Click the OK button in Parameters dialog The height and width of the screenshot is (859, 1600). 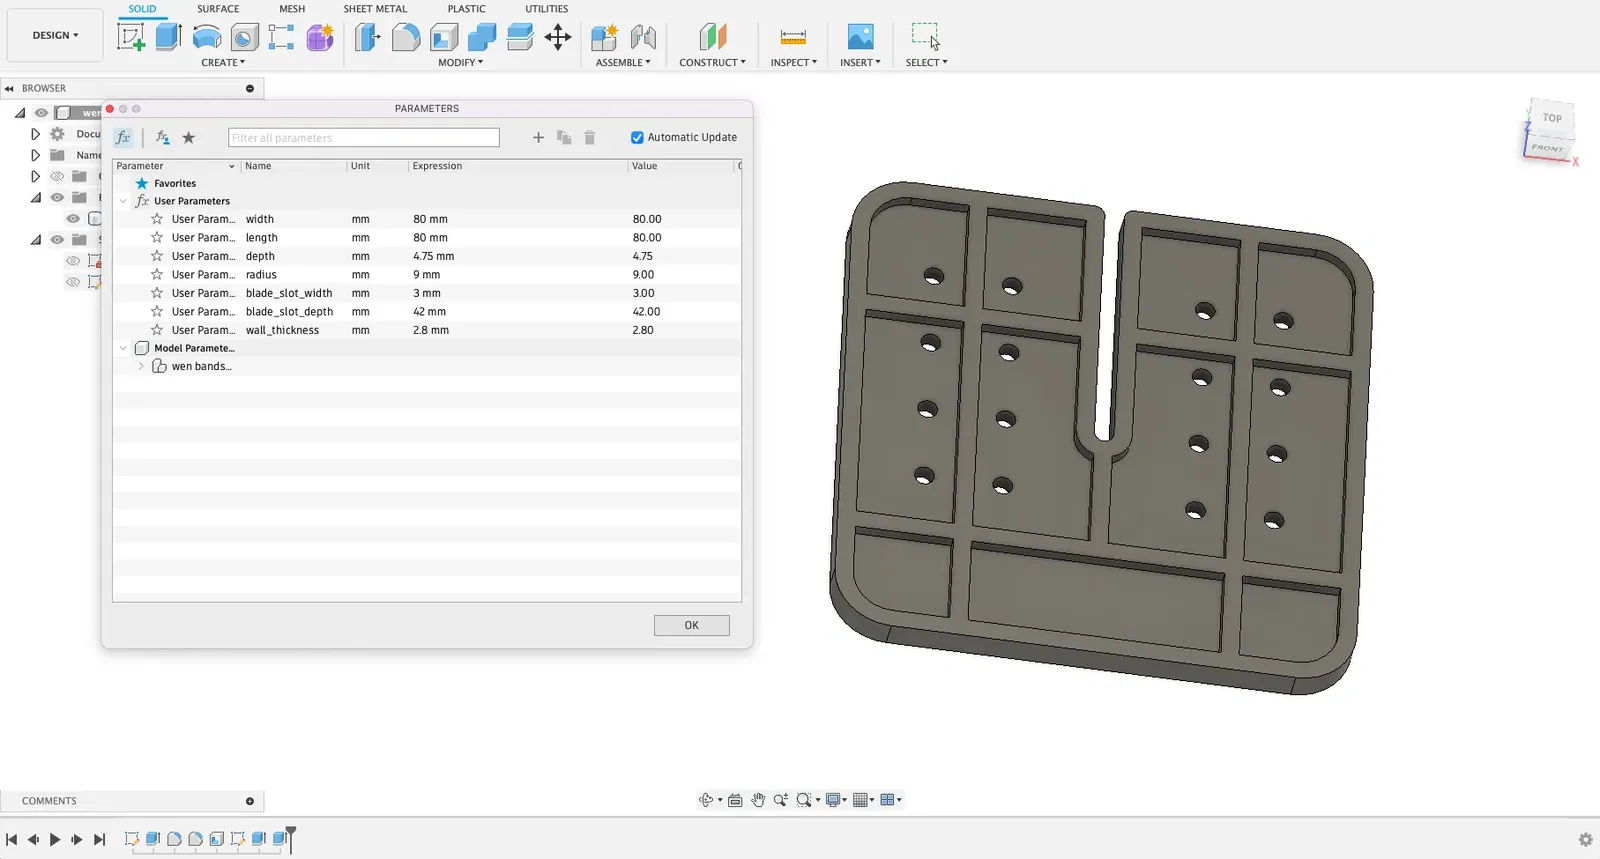coord(691,626)
